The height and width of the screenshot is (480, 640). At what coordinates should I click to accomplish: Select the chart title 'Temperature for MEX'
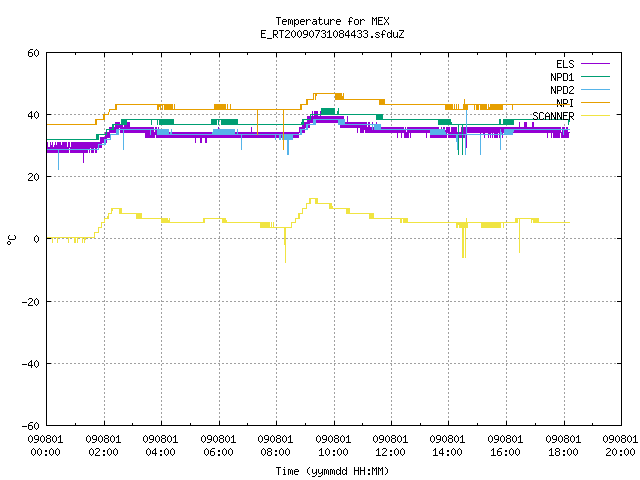coord(332,21)
